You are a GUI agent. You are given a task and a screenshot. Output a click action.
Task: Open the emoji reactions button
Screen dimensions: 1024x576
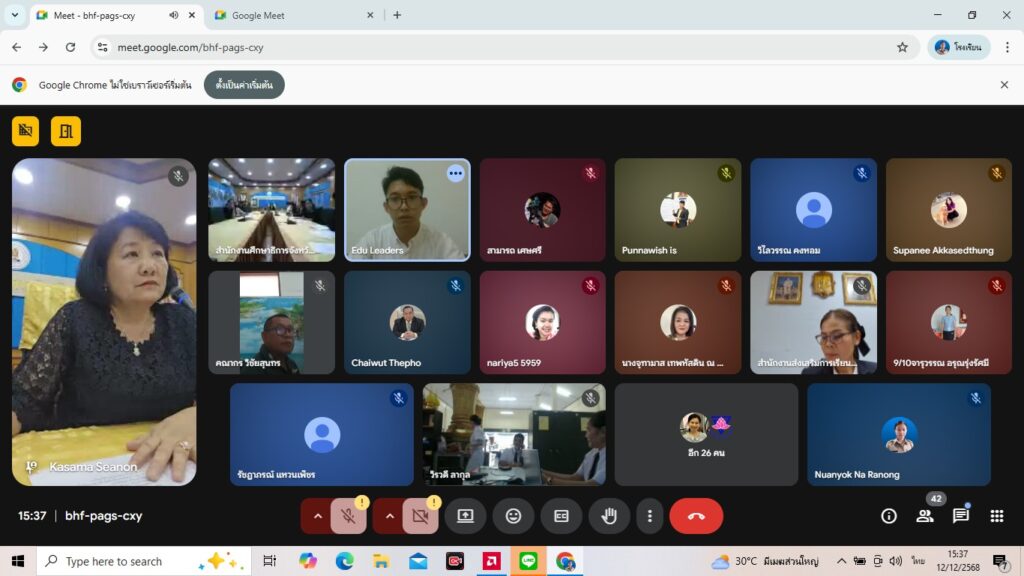(x=513, y=516)
